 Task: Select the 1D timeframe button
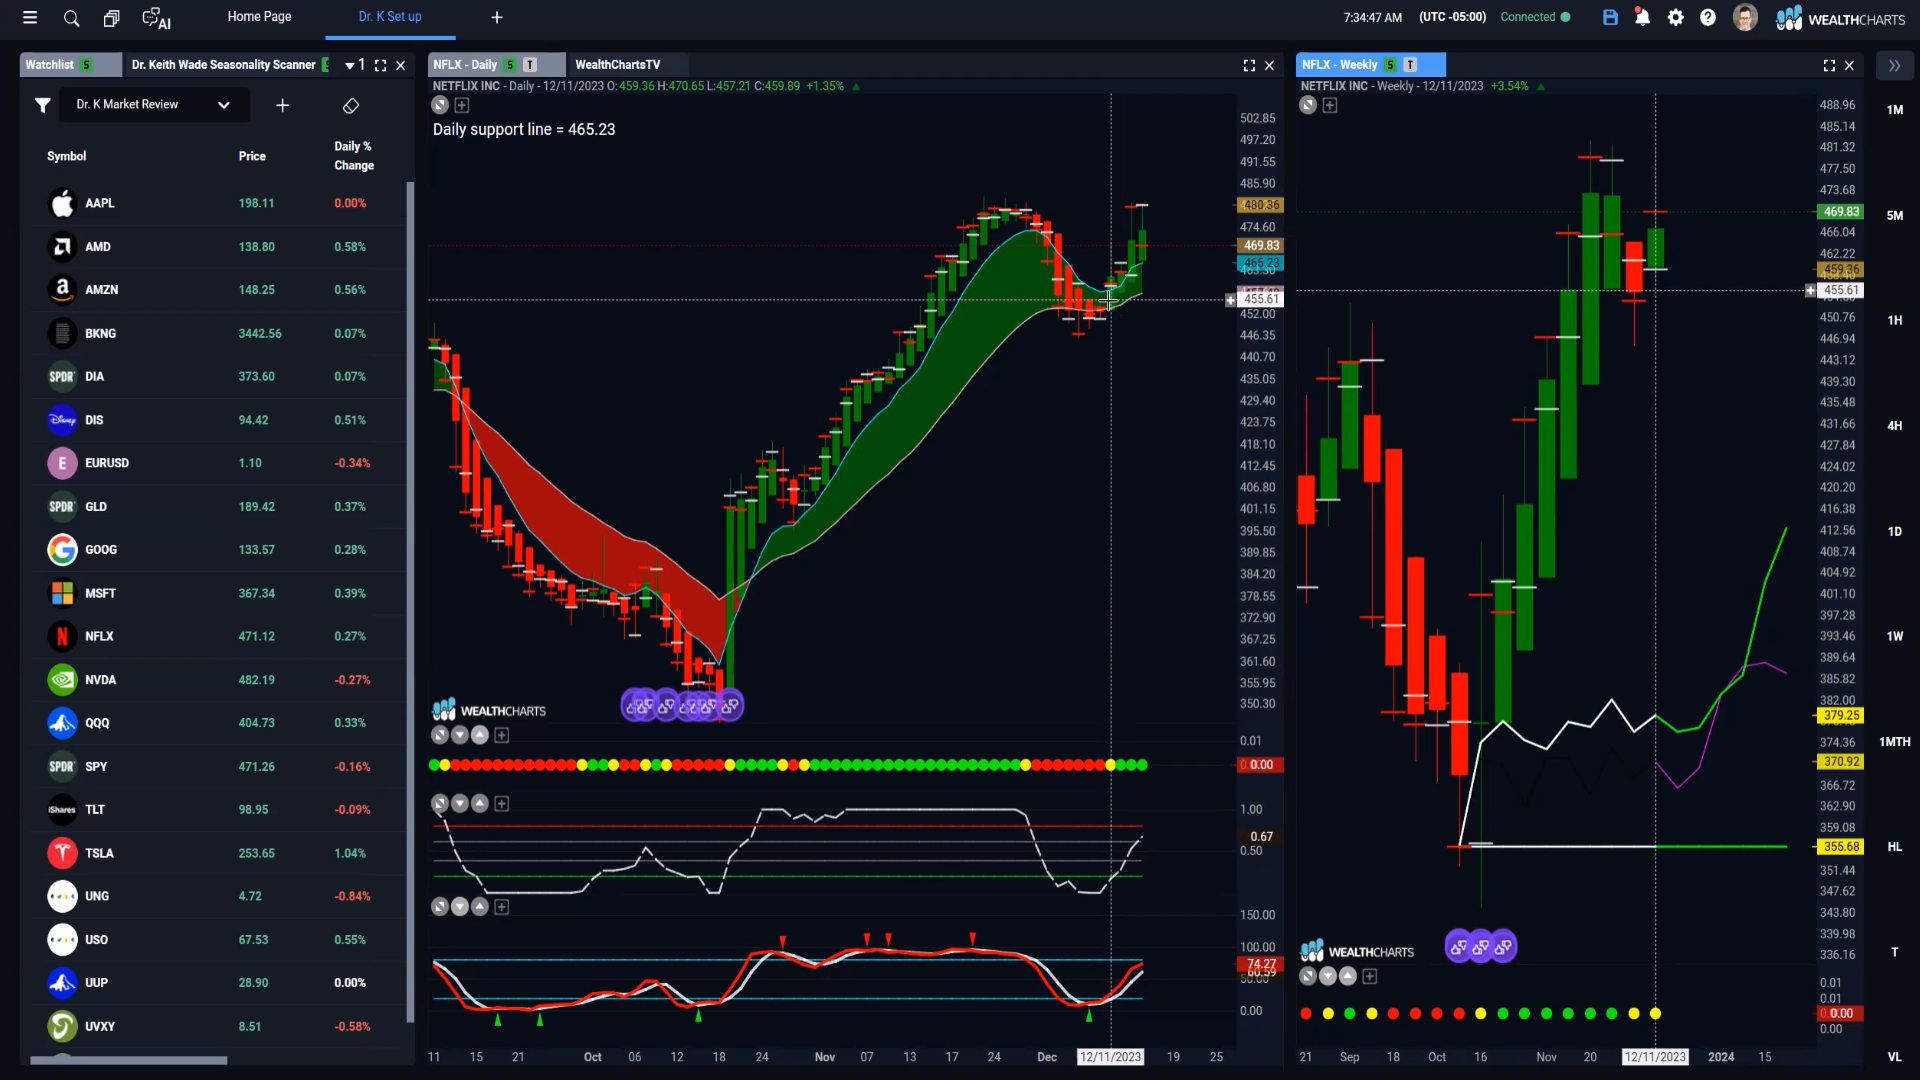(x=1894, y=531)
